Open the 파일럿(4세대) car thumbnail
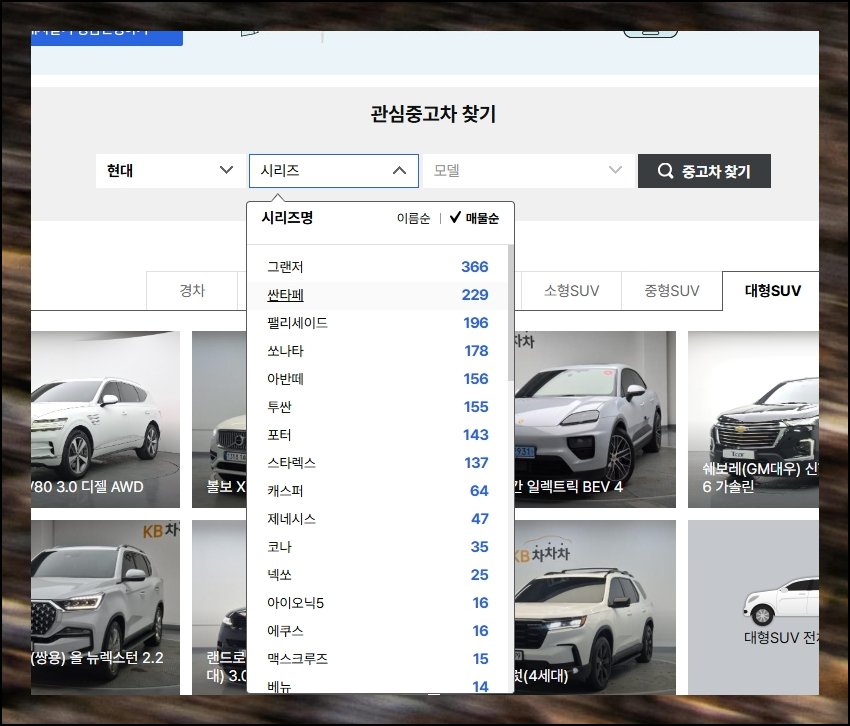This screenshot has width=850, height=726. tap(595, 607)
